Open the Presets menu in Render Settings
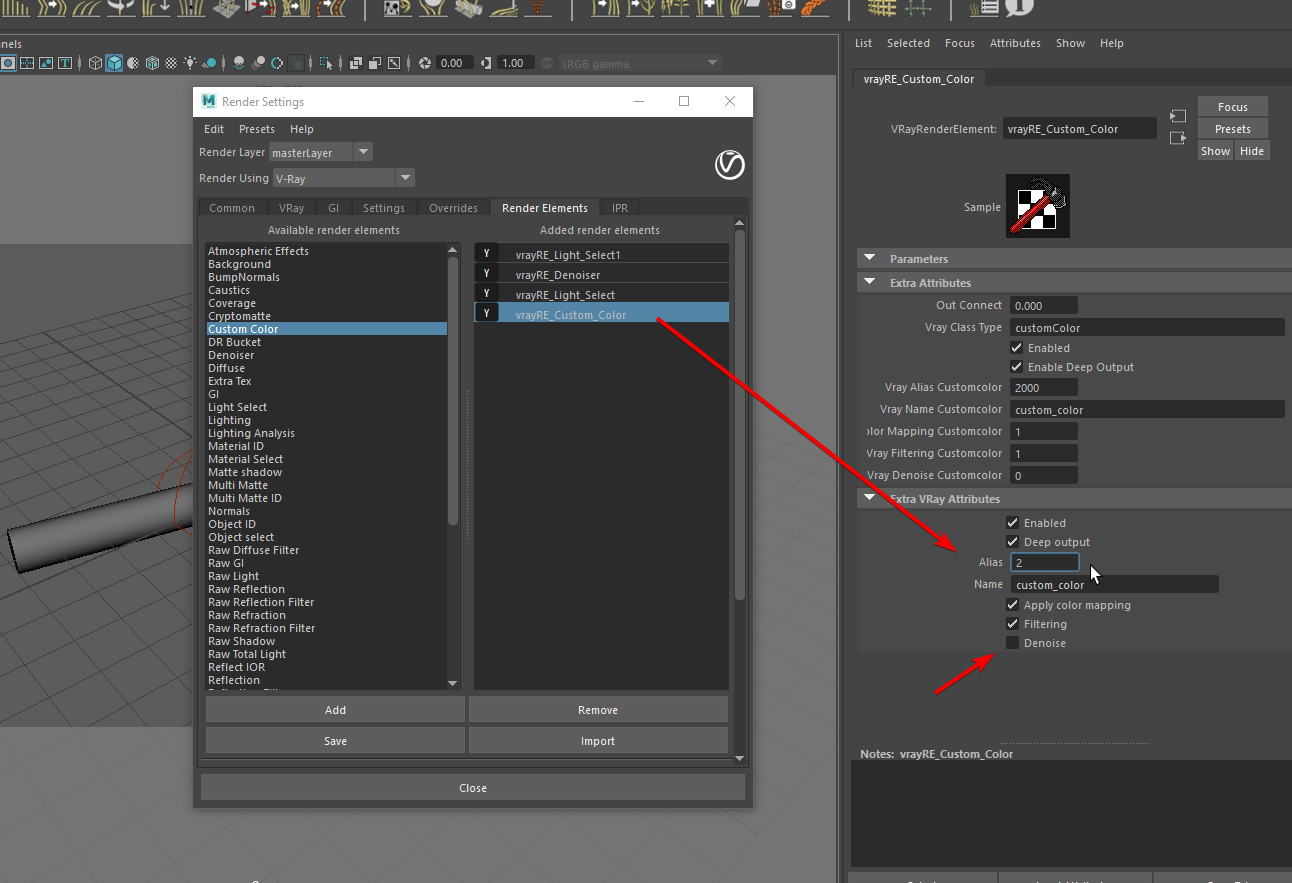1292x883 pixels. click(x=257, y=129)
